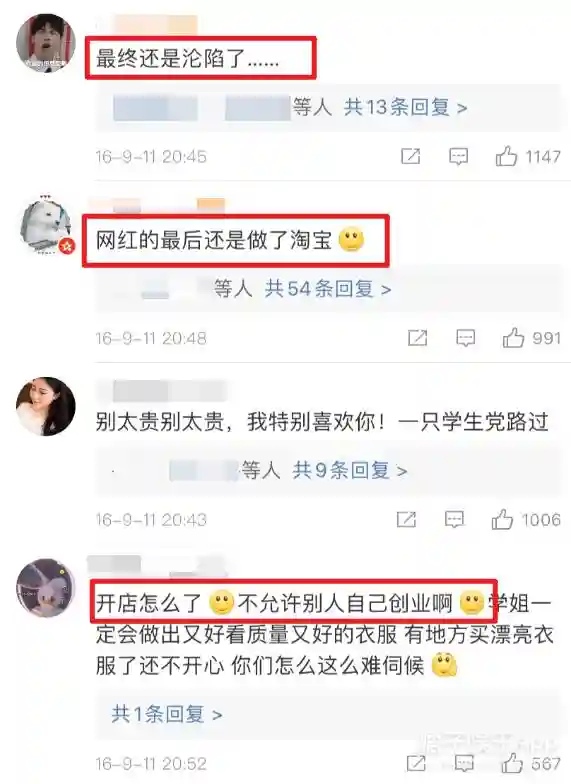
Task: Open the fourth commenter's purple avatar
Action: (45, 588)
